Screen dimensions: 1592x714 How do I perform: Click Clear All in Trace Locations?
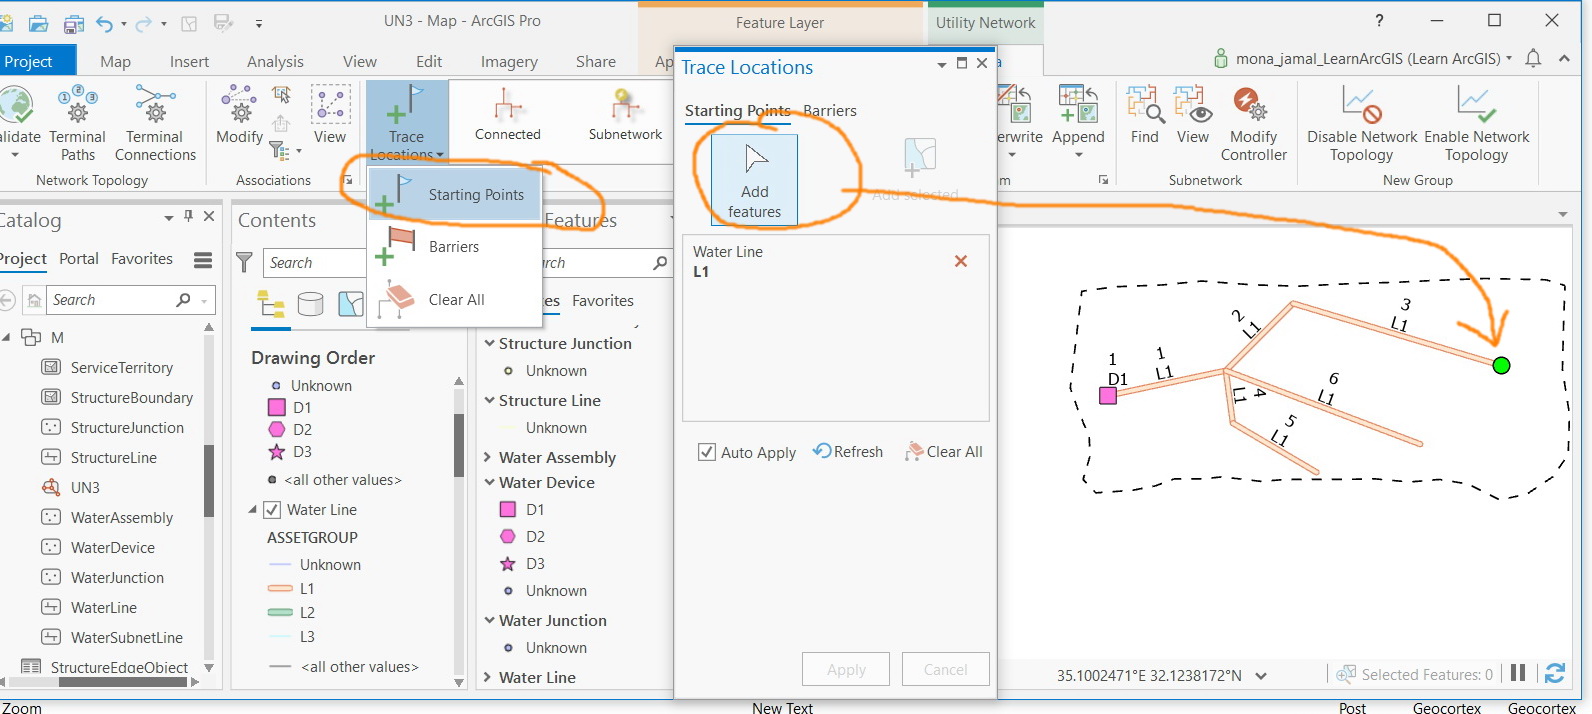click(944, 452)
